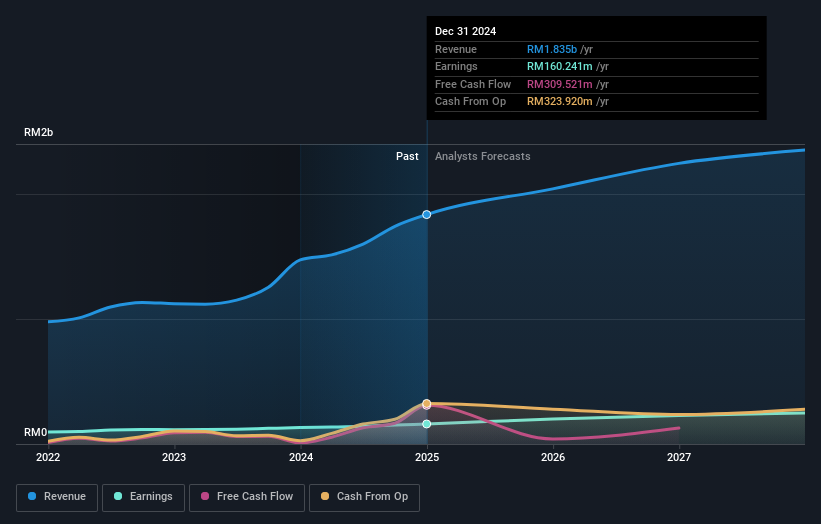The width and height of the screenshot is (821, 524).
Task: Click the Revenue data point marker
Action: (427, 215)
